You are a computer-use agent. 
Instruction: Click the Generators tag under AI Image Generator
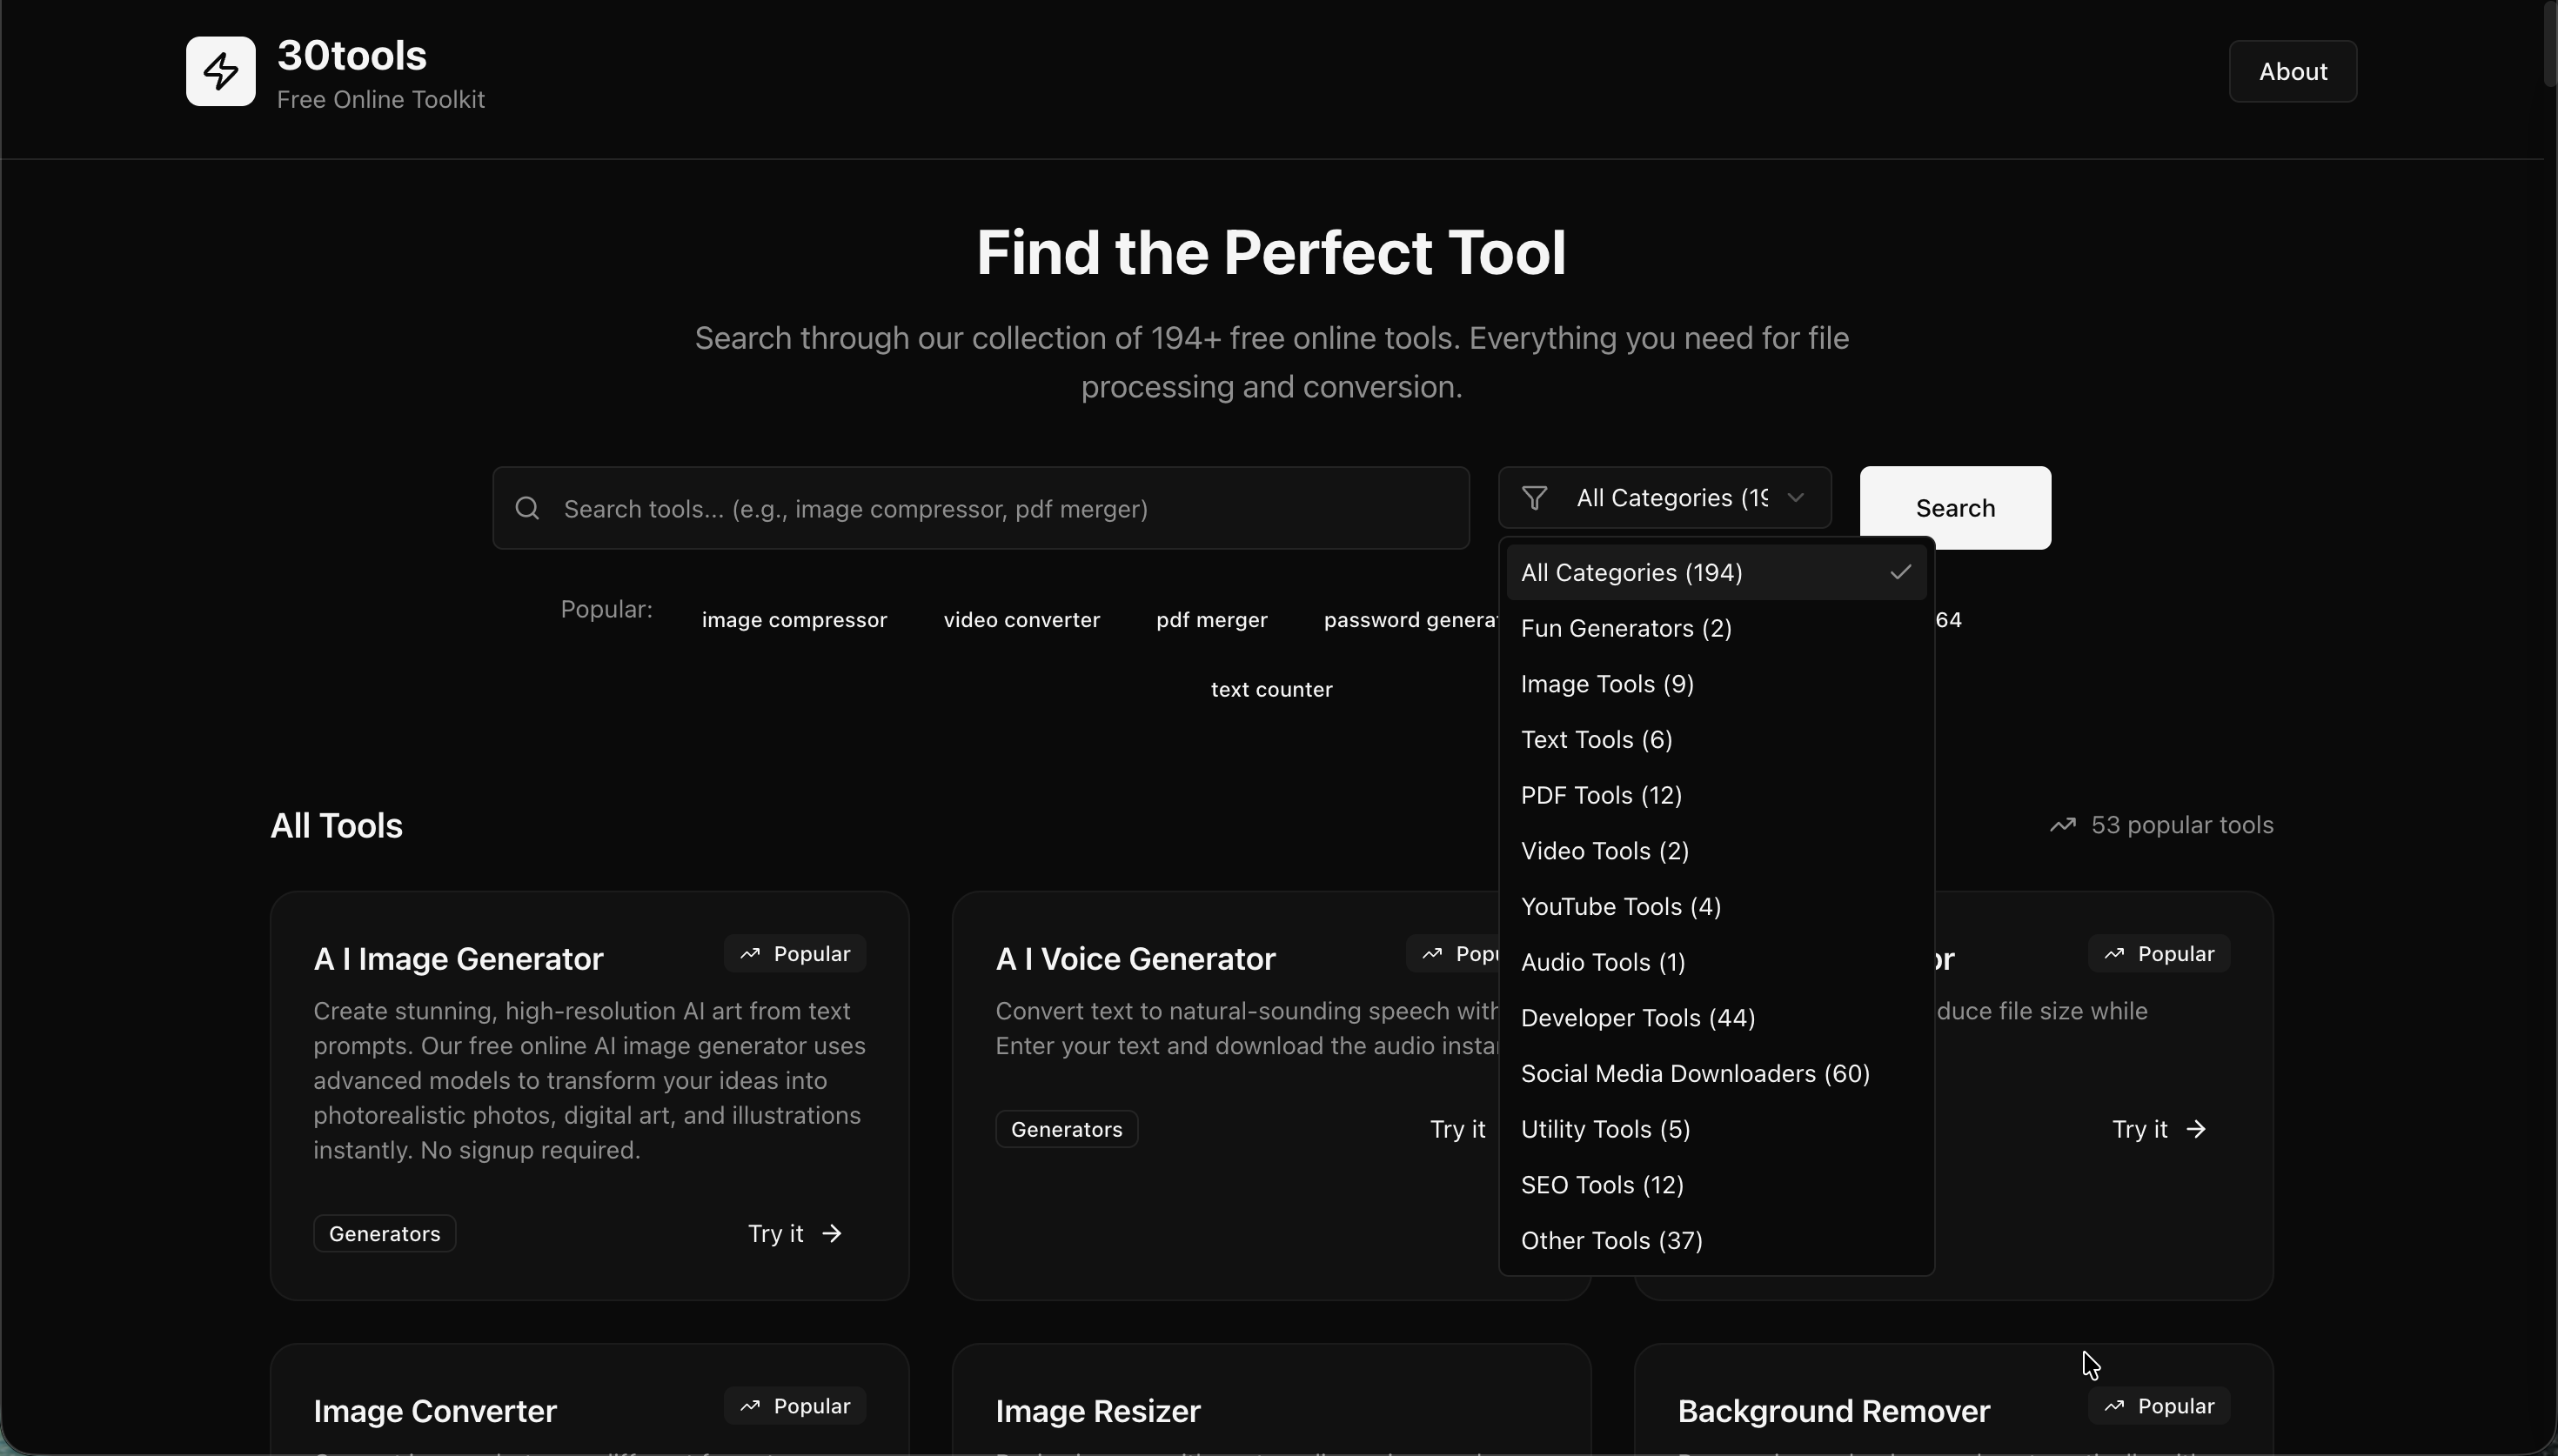(x=384, y=1233)
